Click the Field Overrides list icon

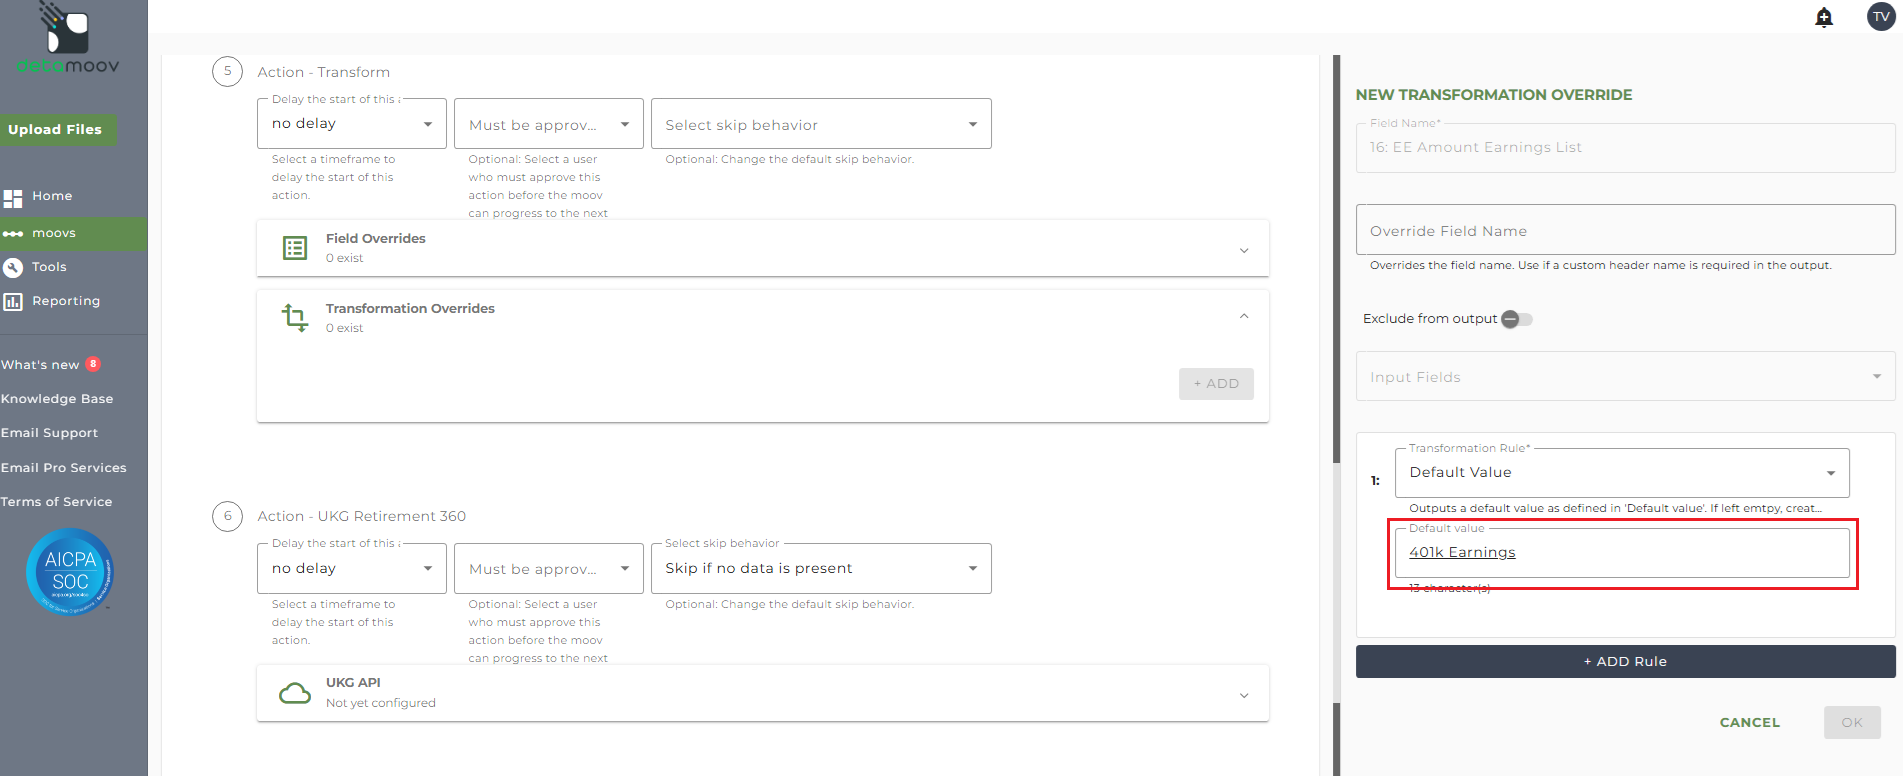tap(295, 248)
